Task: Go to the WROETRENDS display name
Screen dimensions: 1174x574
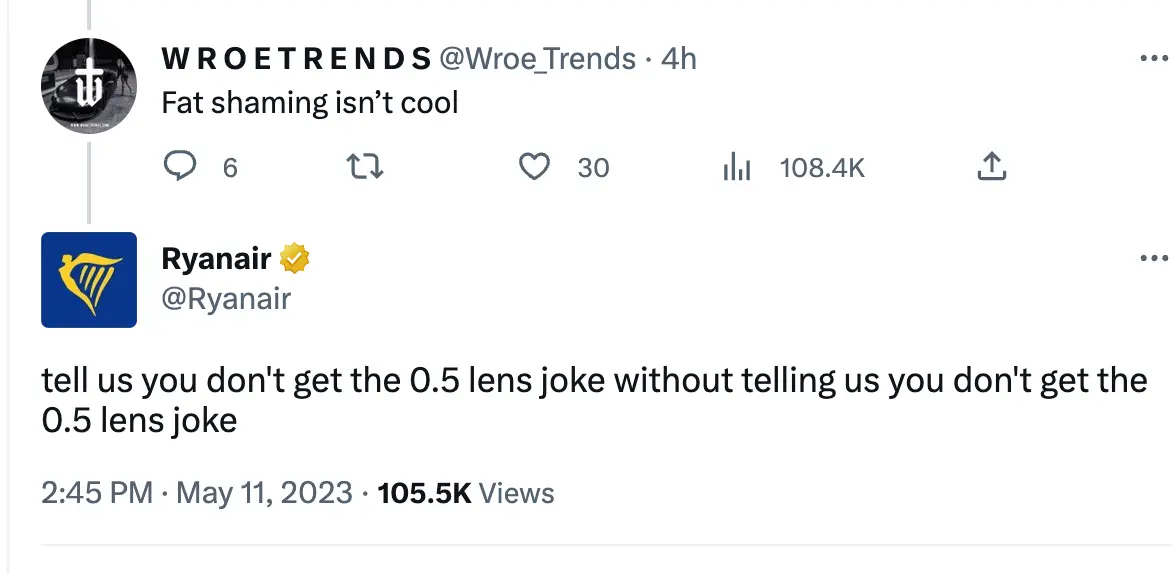Action: click(296, 59)
